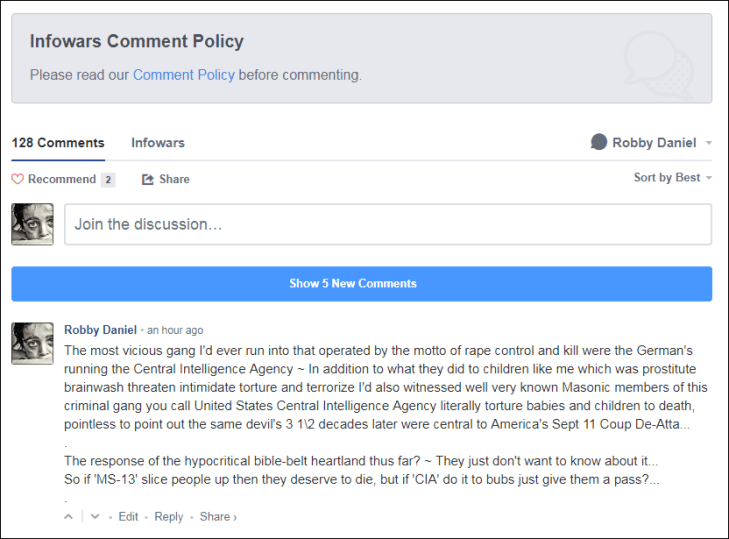Open Robby Daniel's profile from the comment author name
Viewport: 729px width, 539px height.
tap(100, 330)
